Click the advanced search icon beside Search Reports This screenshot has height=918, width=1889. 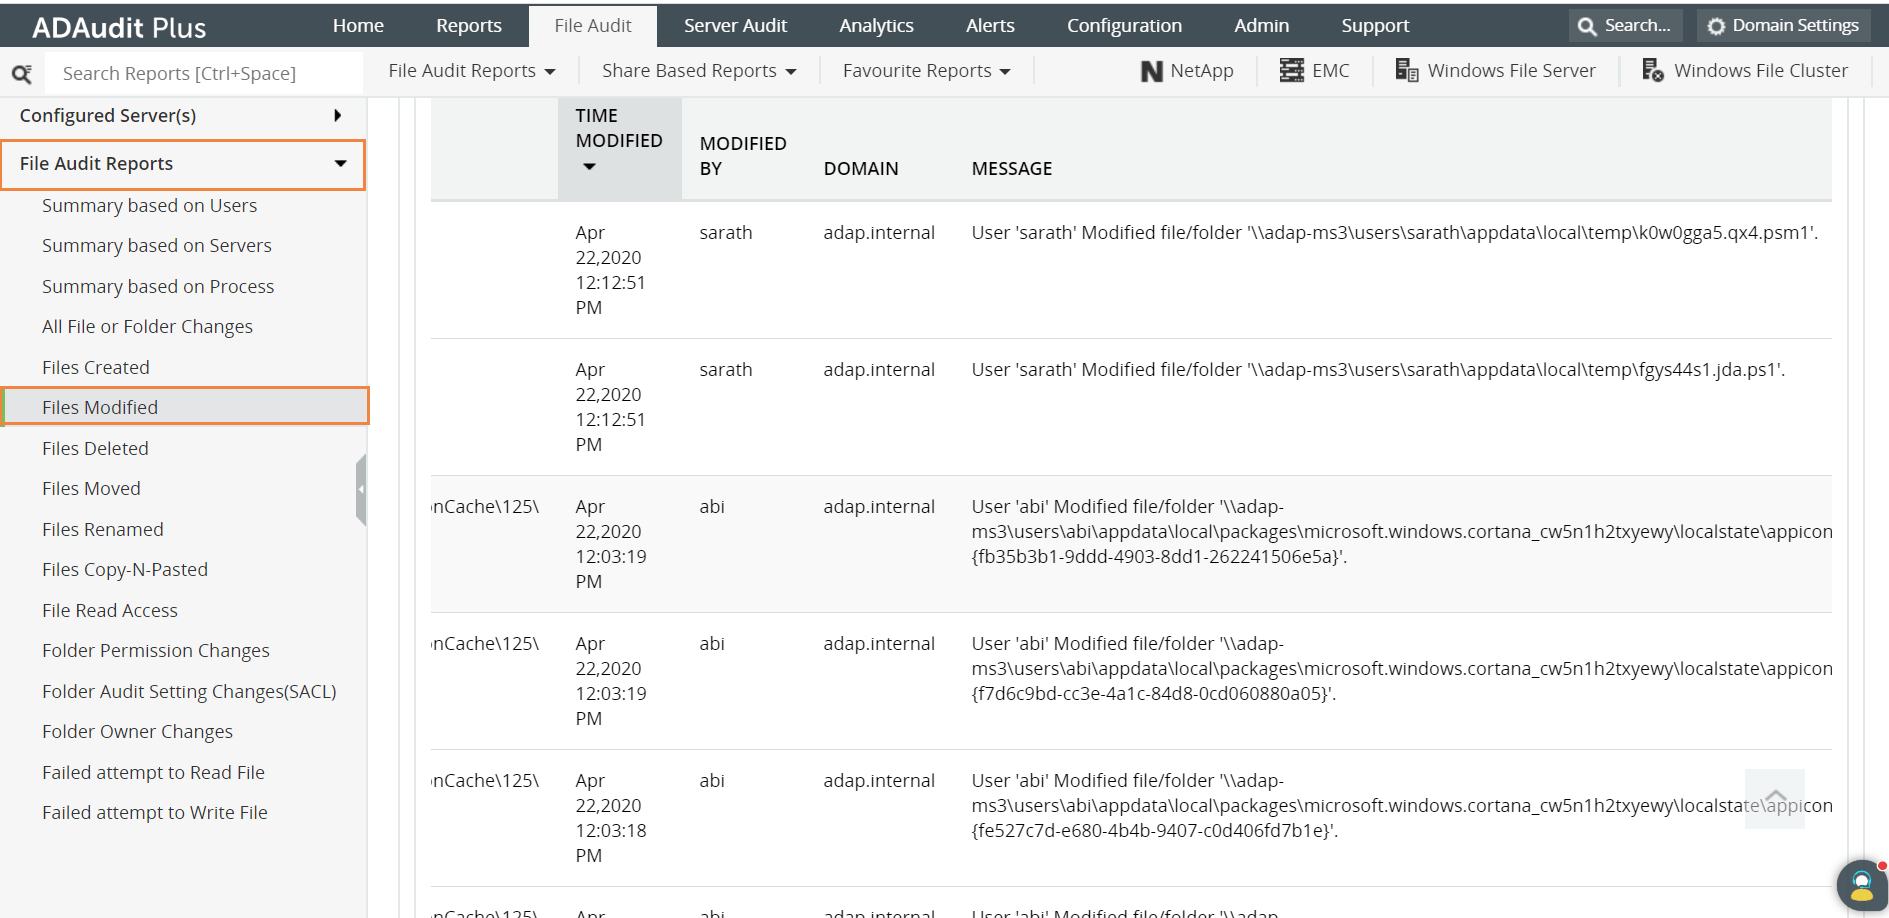point(22,72)
